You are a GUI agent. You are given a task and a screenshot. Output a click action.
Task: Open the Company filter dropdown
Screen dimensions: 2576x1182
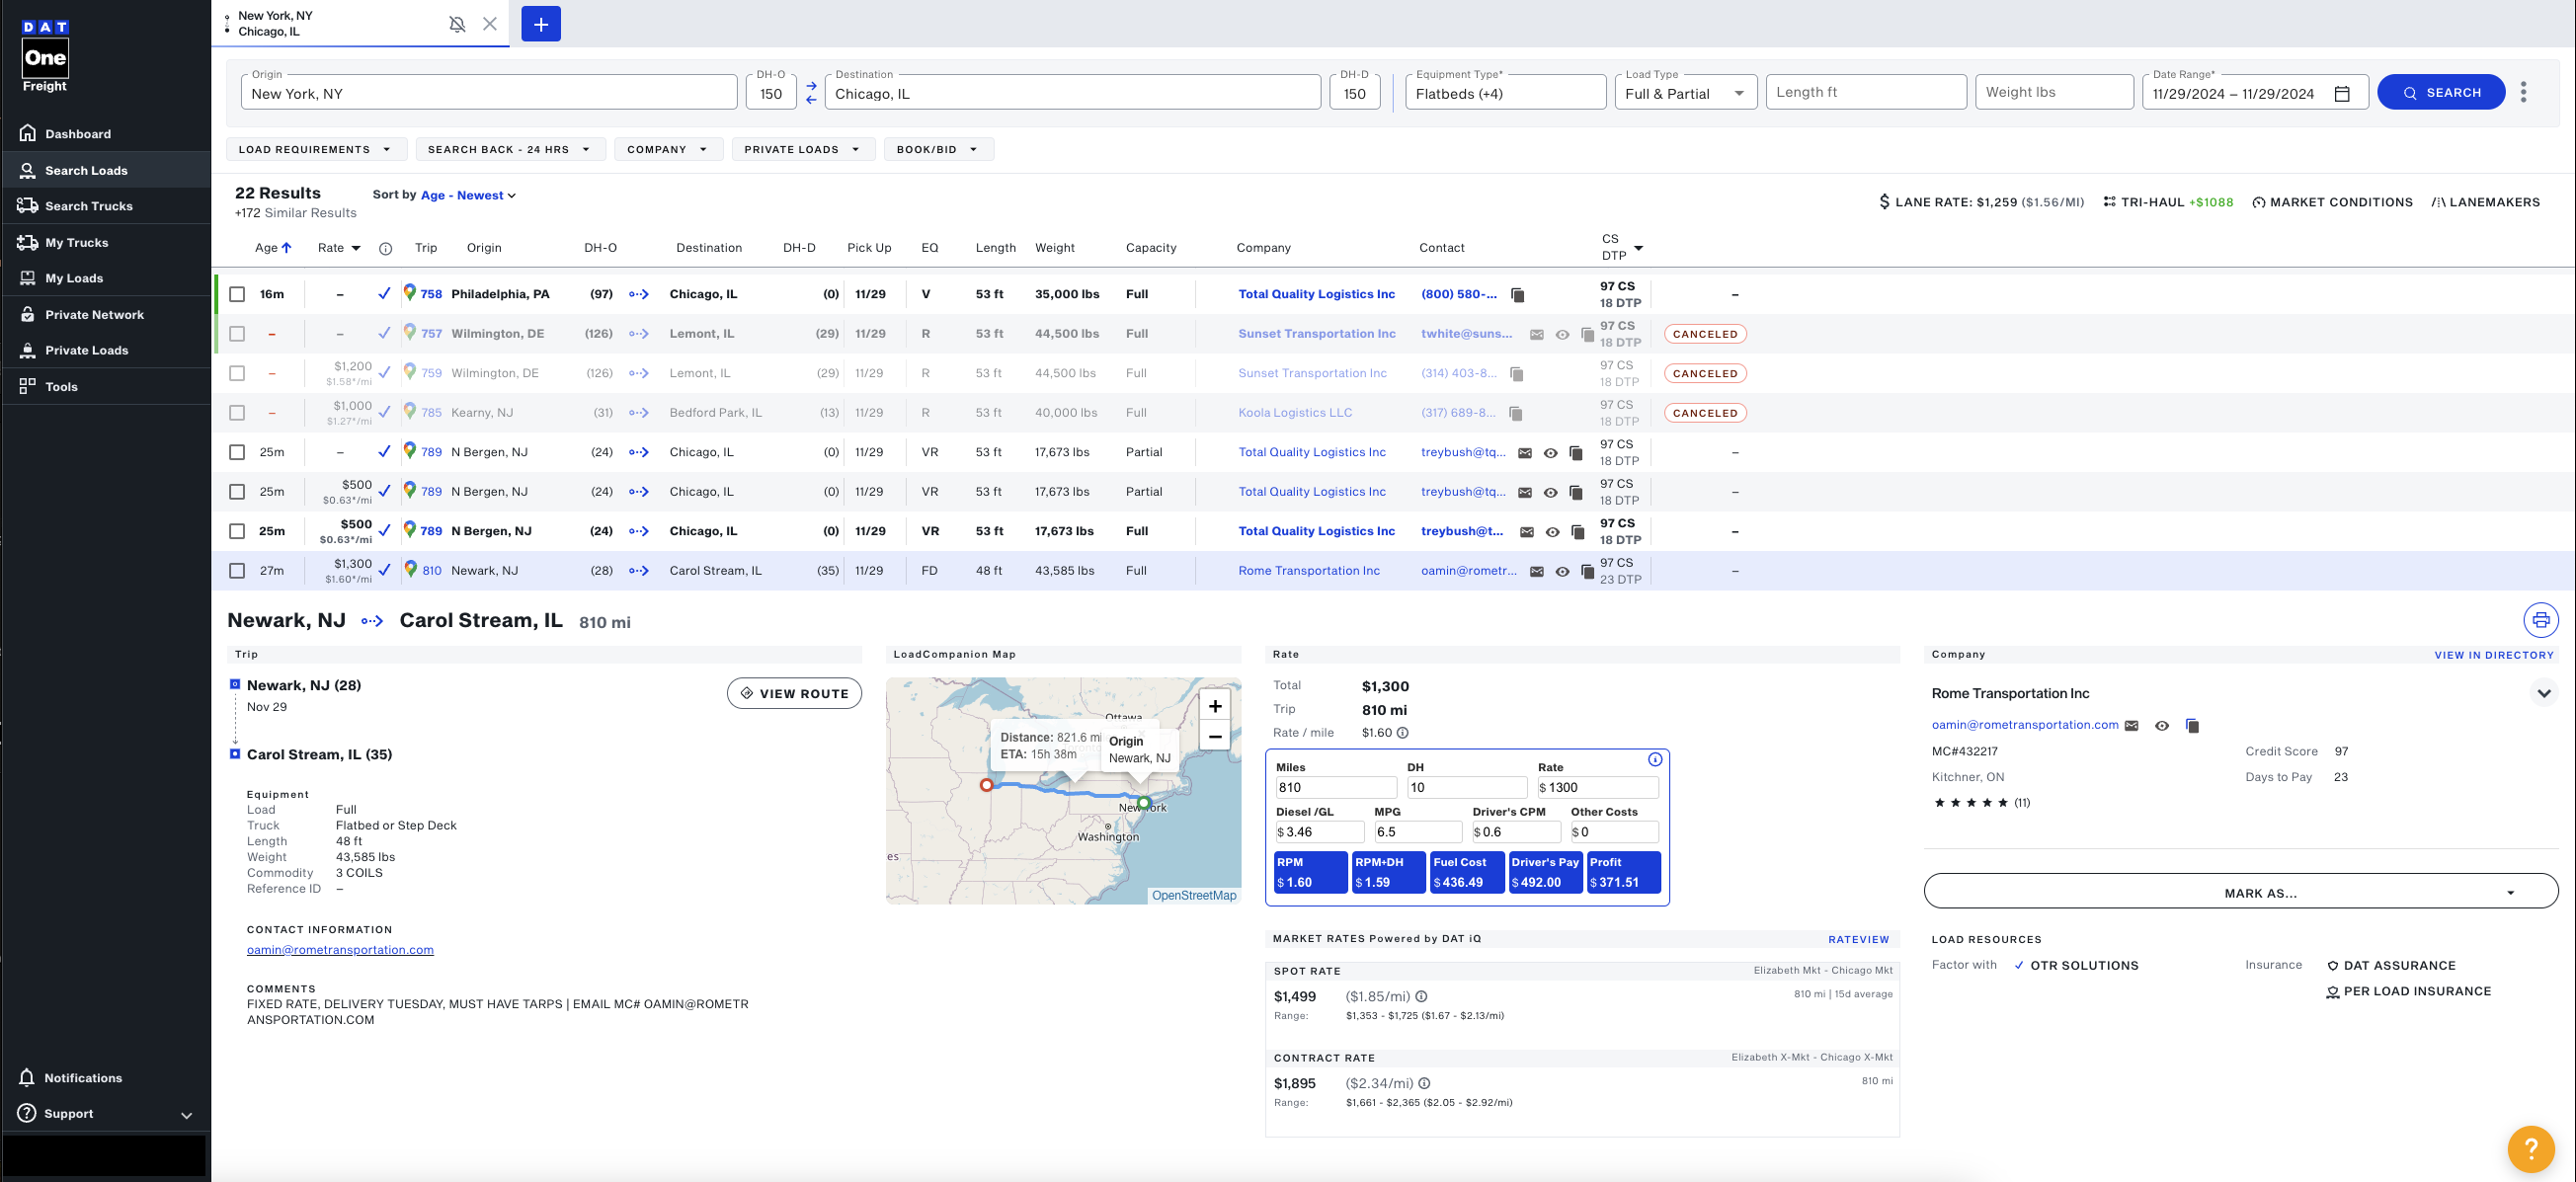(x=668, y=149)
